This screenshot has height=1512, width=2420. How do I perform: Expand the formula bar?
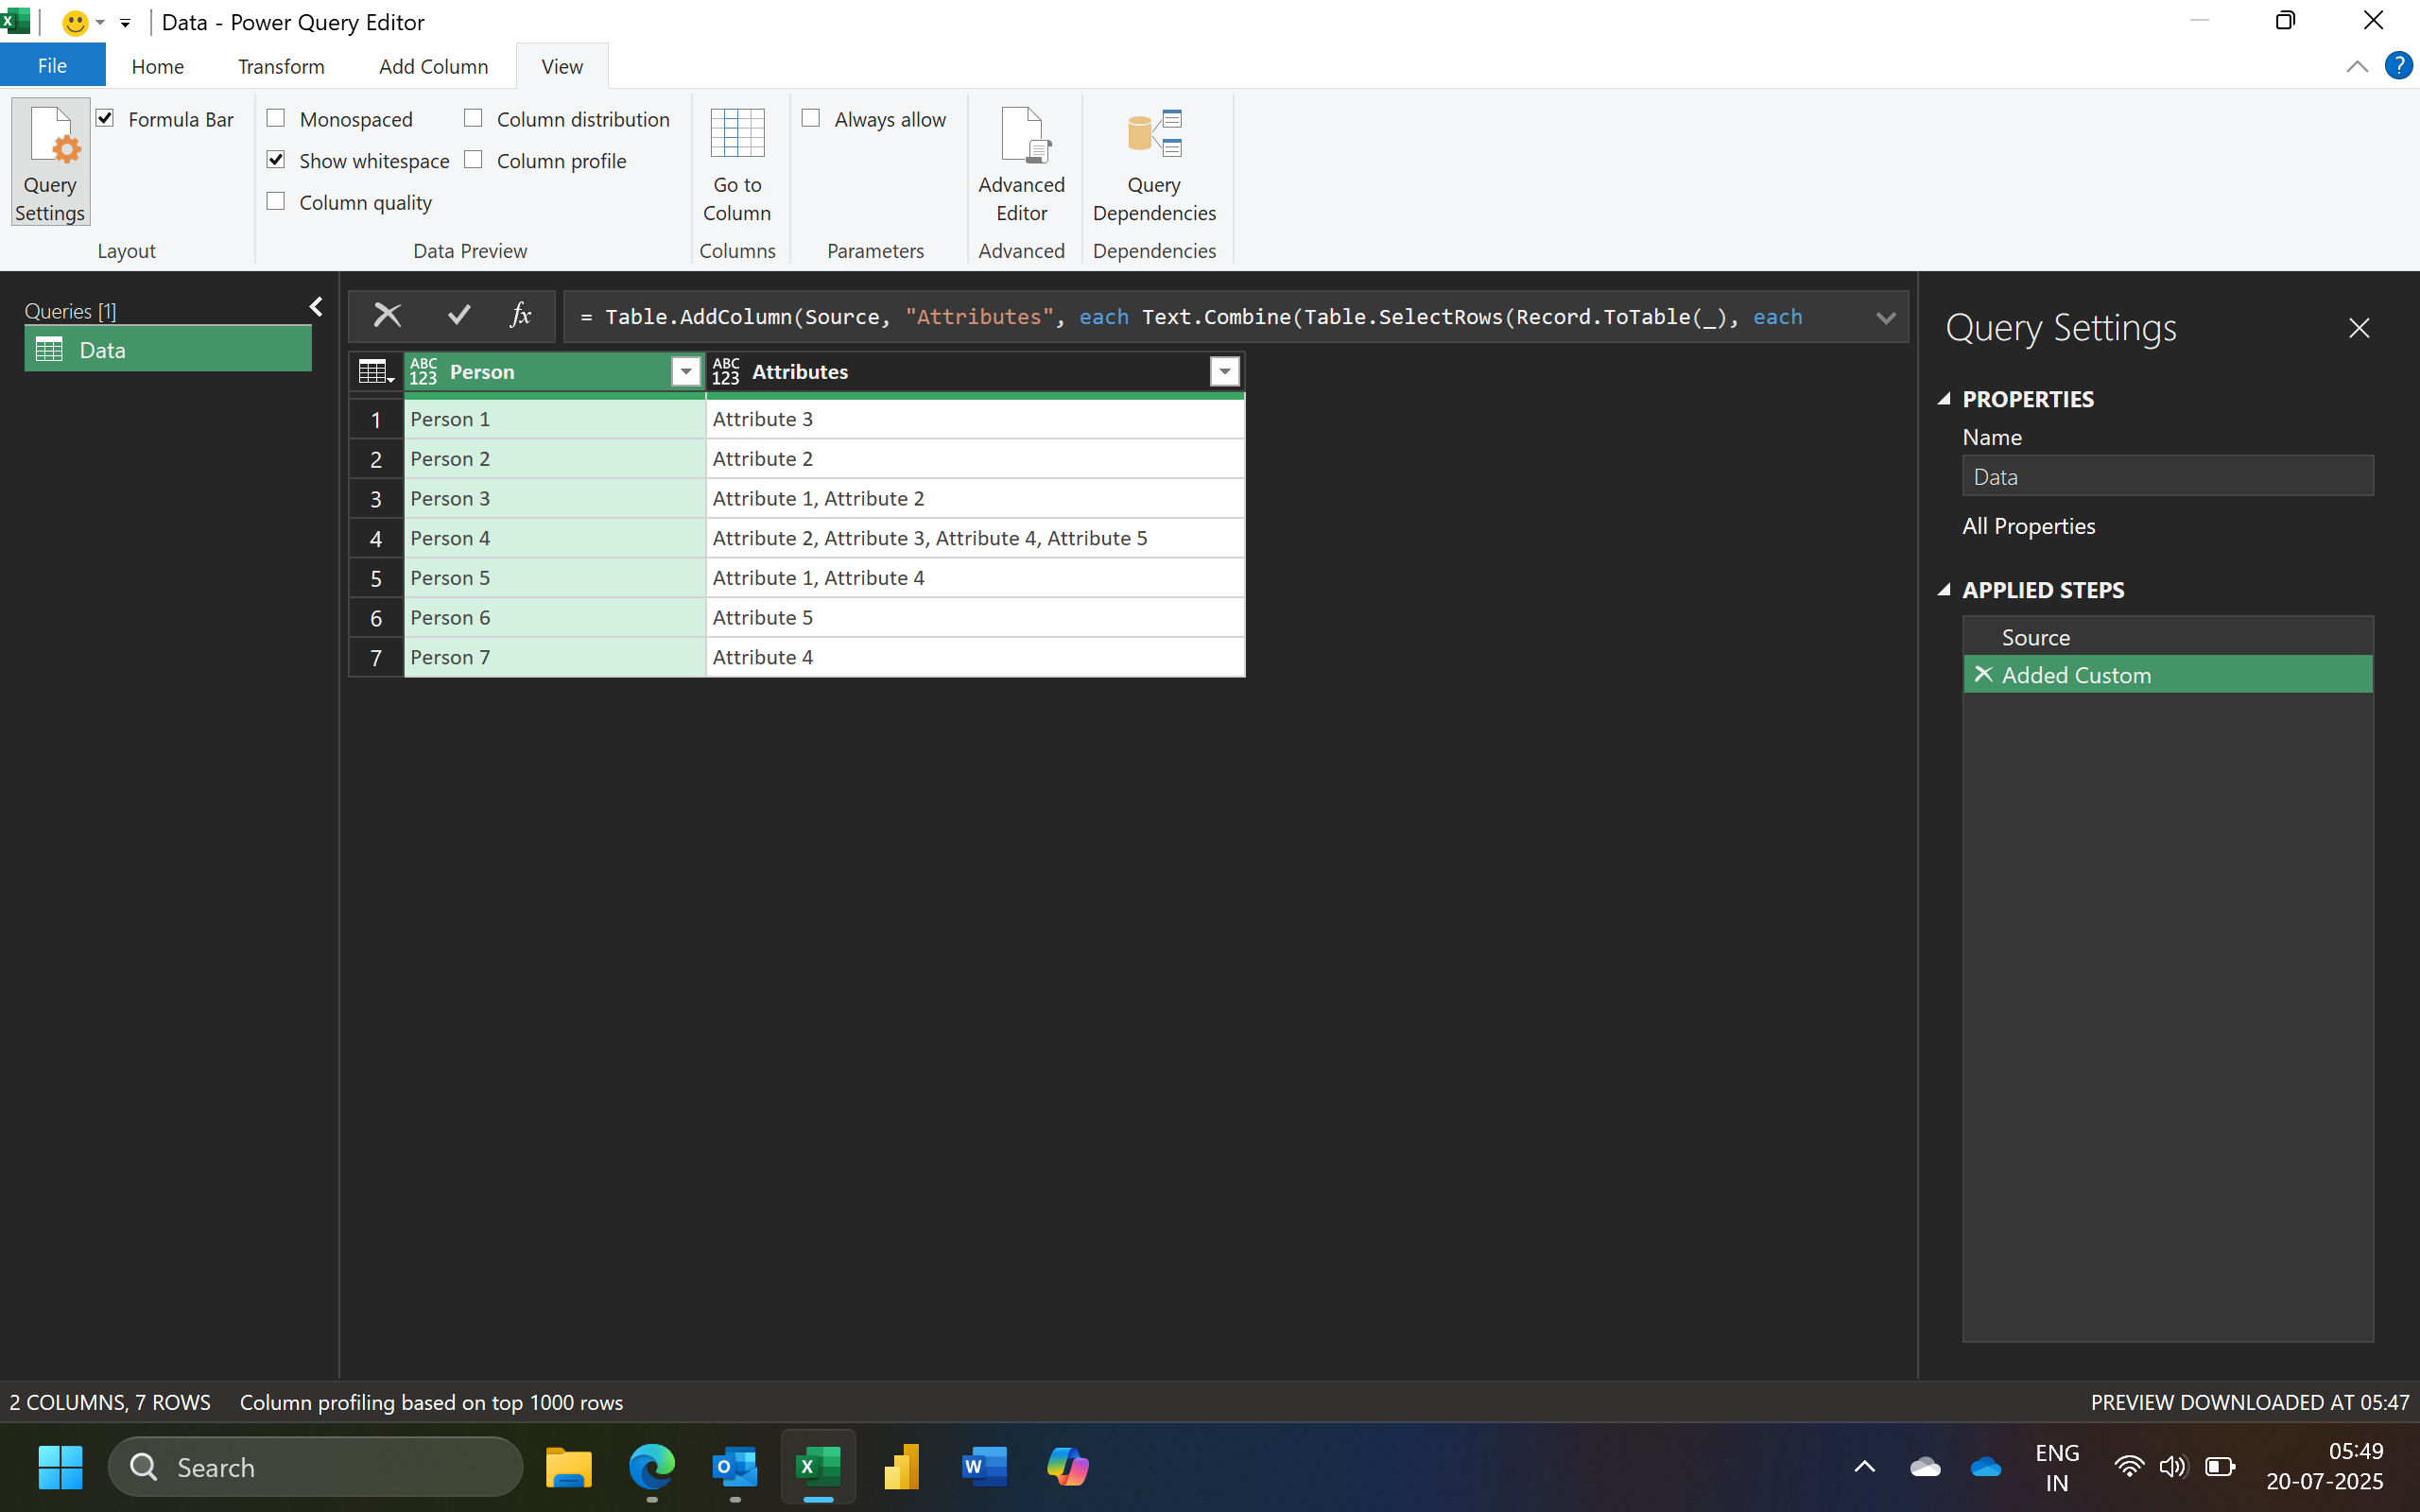click(1885, 318)
